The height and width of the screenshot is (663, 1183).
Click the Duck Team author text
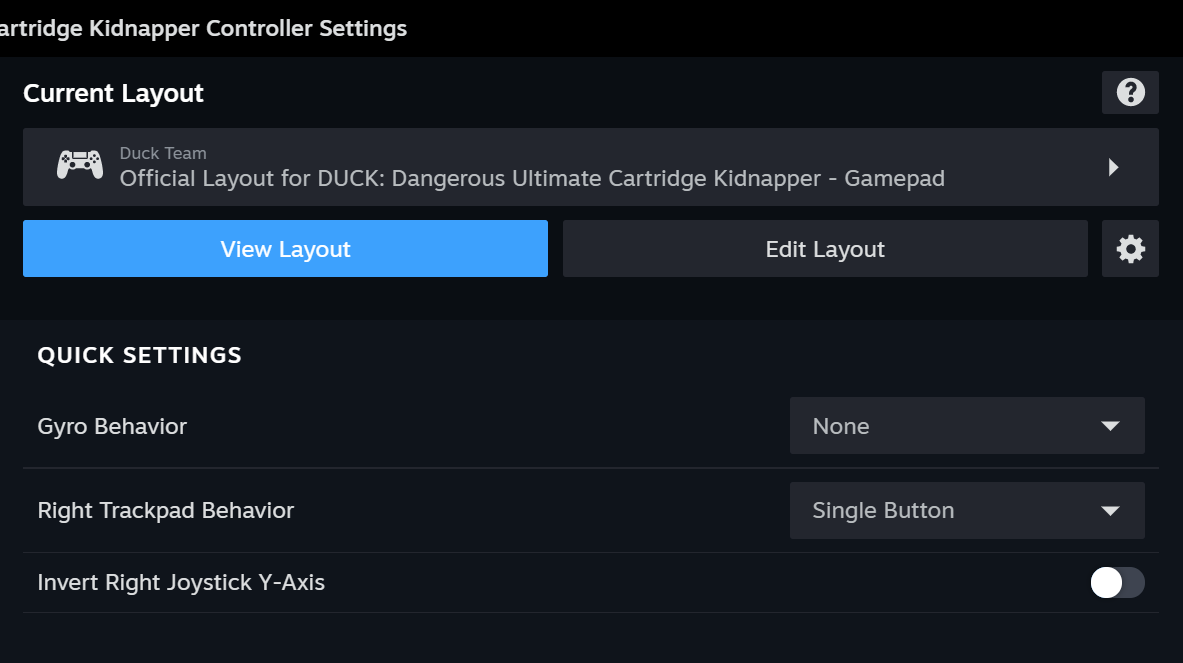click(163, 153)
